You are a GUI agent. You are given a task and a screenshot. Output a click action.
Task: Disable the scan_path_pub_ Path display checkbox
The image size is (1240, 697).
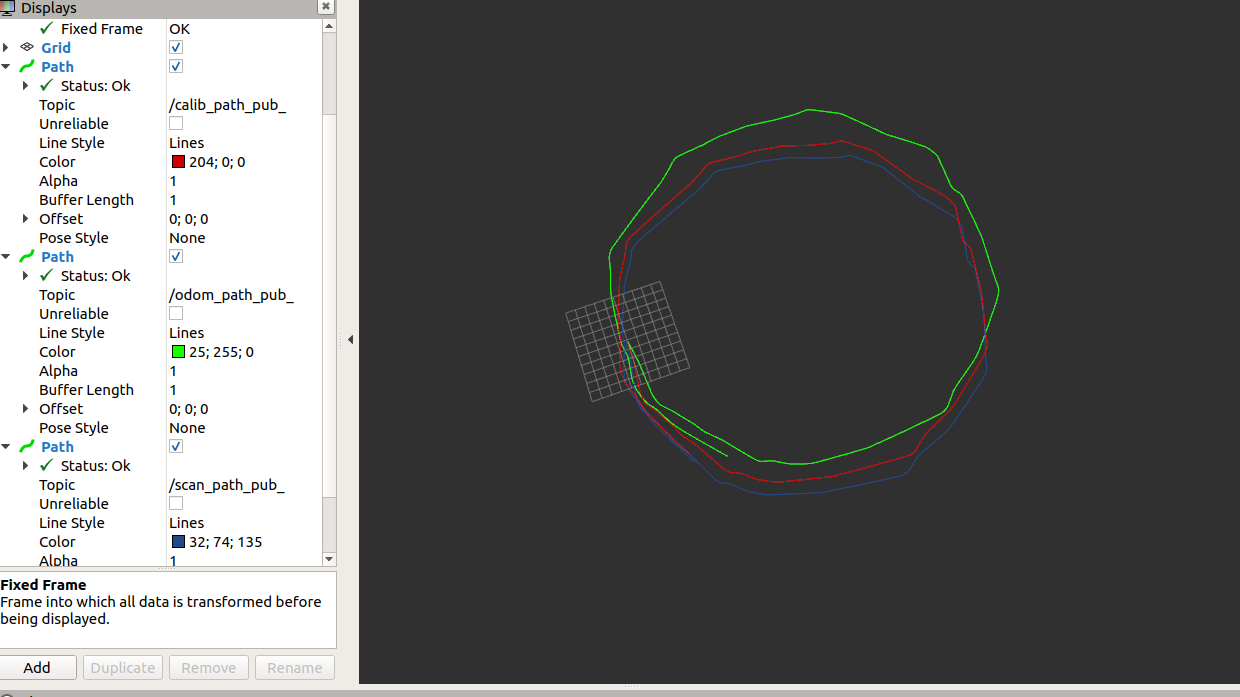coord(176,446)
